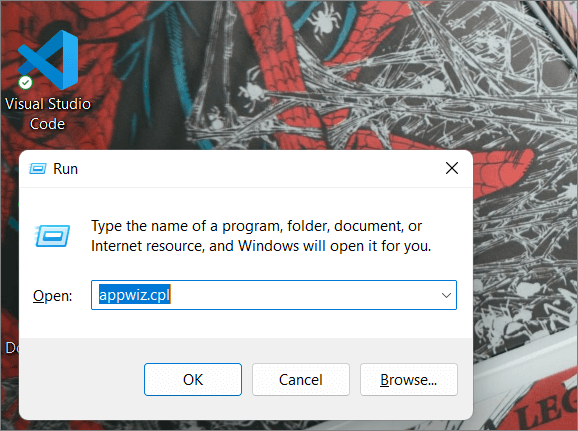Click the "Run" title text
The height and width of the screenshot is (431, 578).
click(x=65, y=169)
